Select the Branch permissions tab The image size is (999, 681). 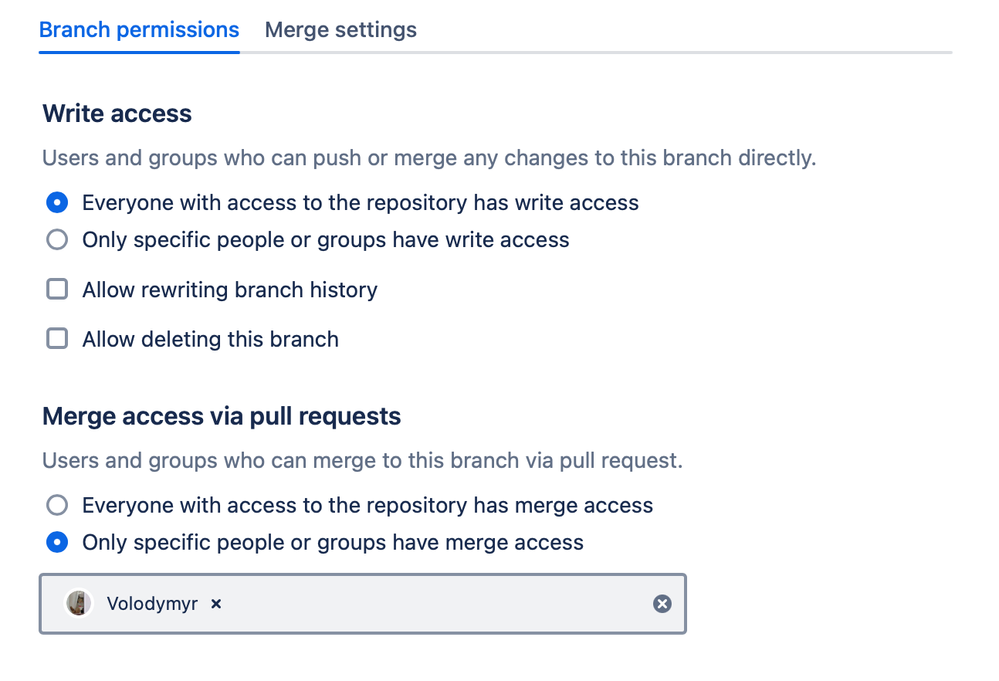(139, 30)
